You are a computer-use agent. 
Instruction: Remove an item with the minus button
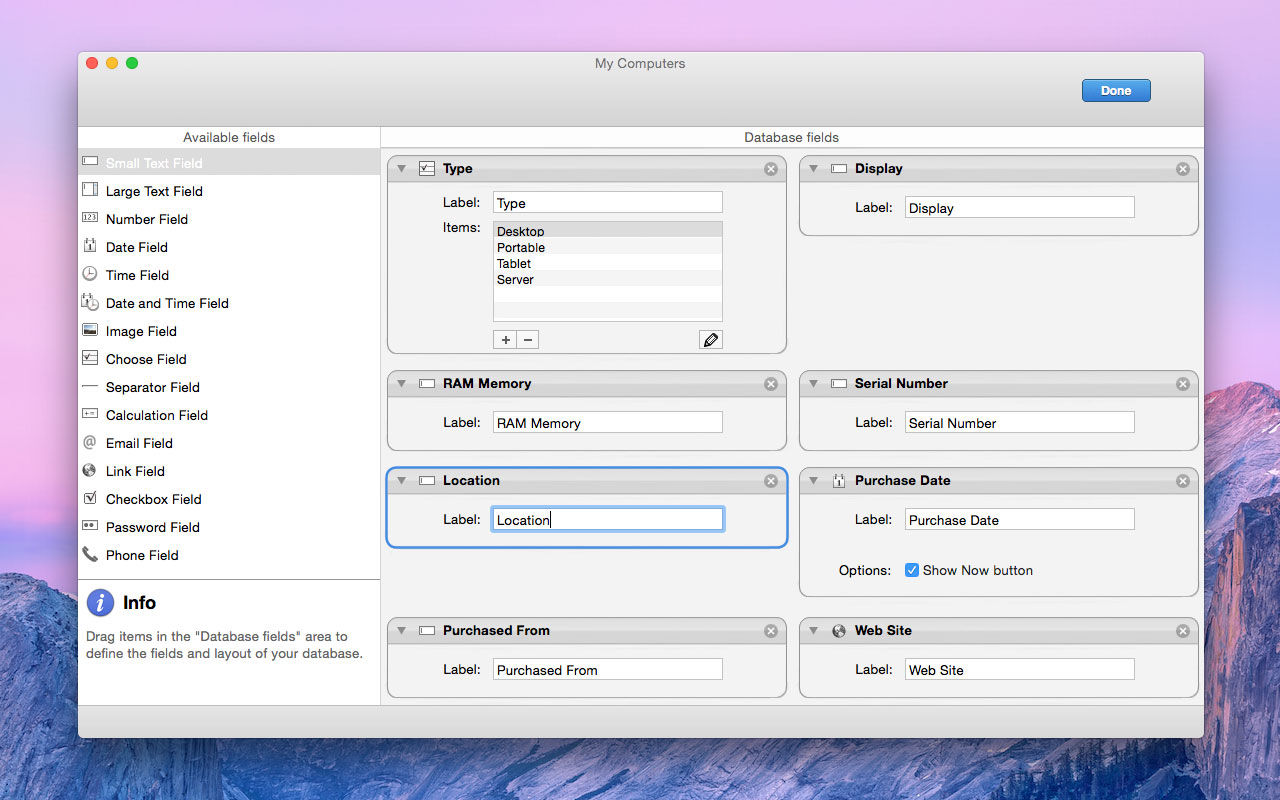point(528,340)
